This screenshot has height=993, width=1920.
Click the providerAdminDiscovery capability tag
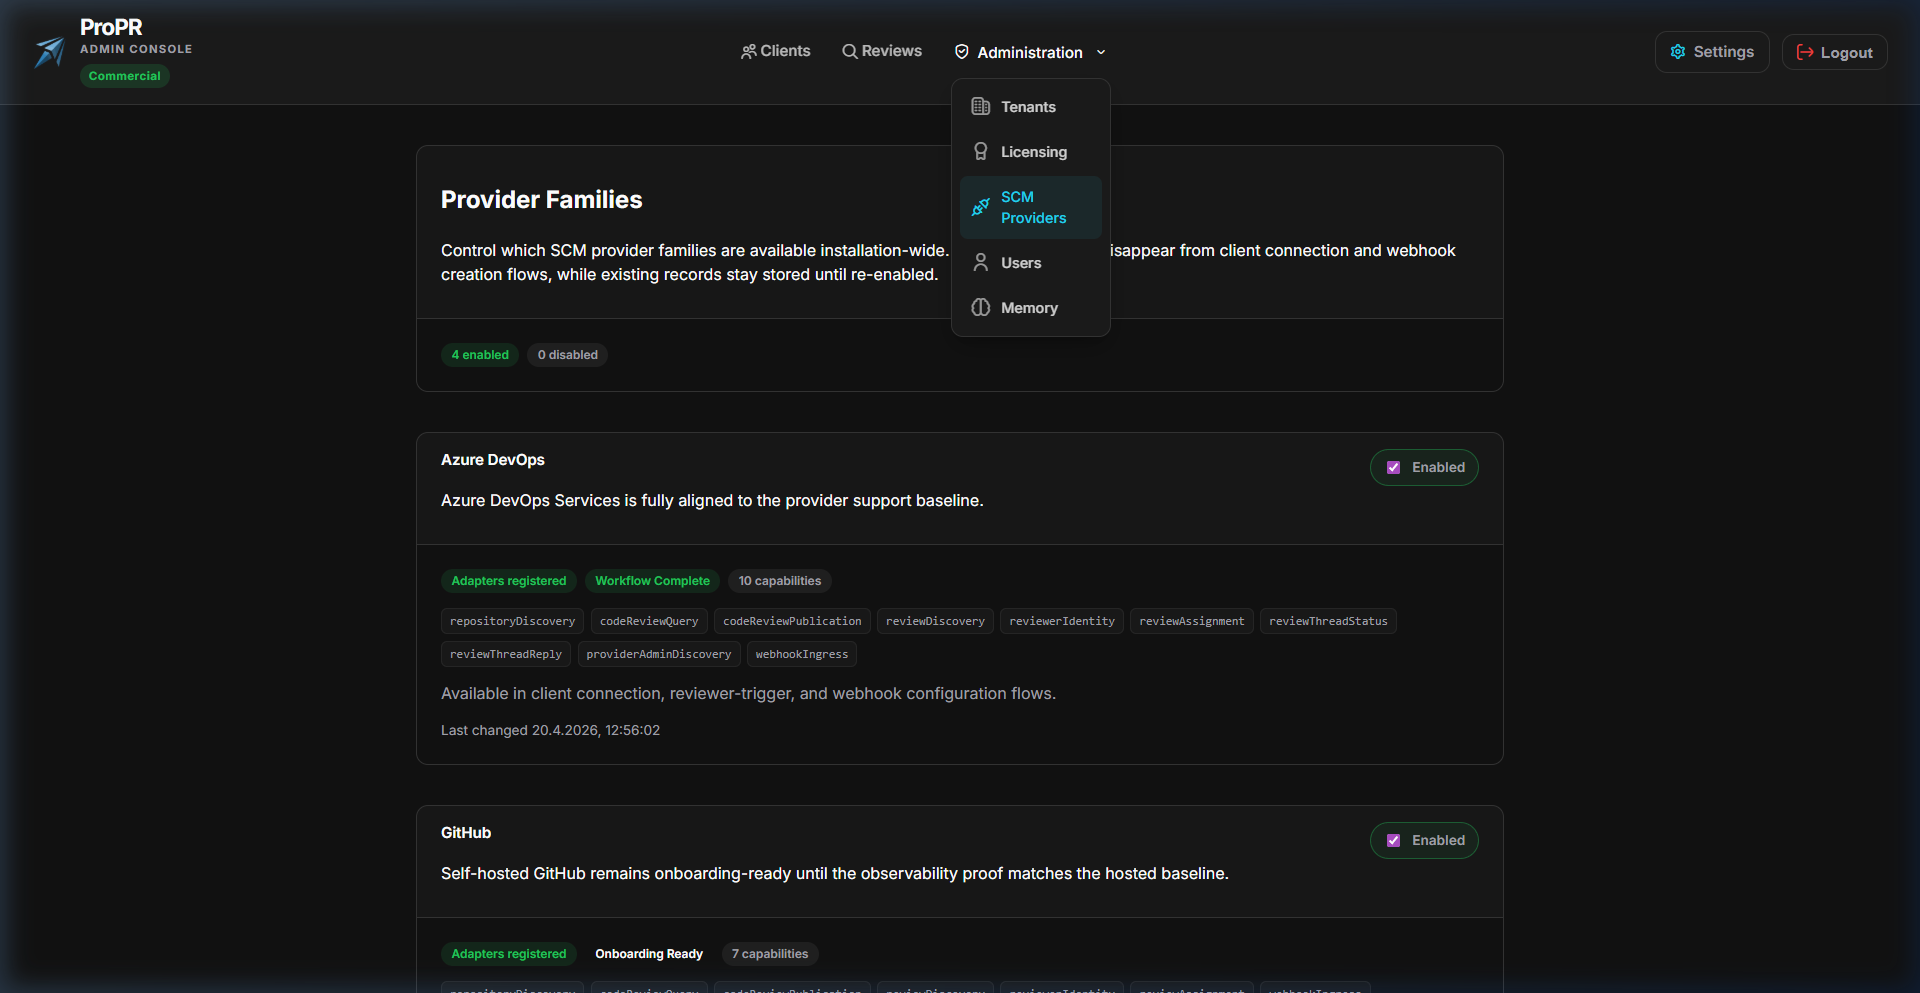click(x=659, y=654)
